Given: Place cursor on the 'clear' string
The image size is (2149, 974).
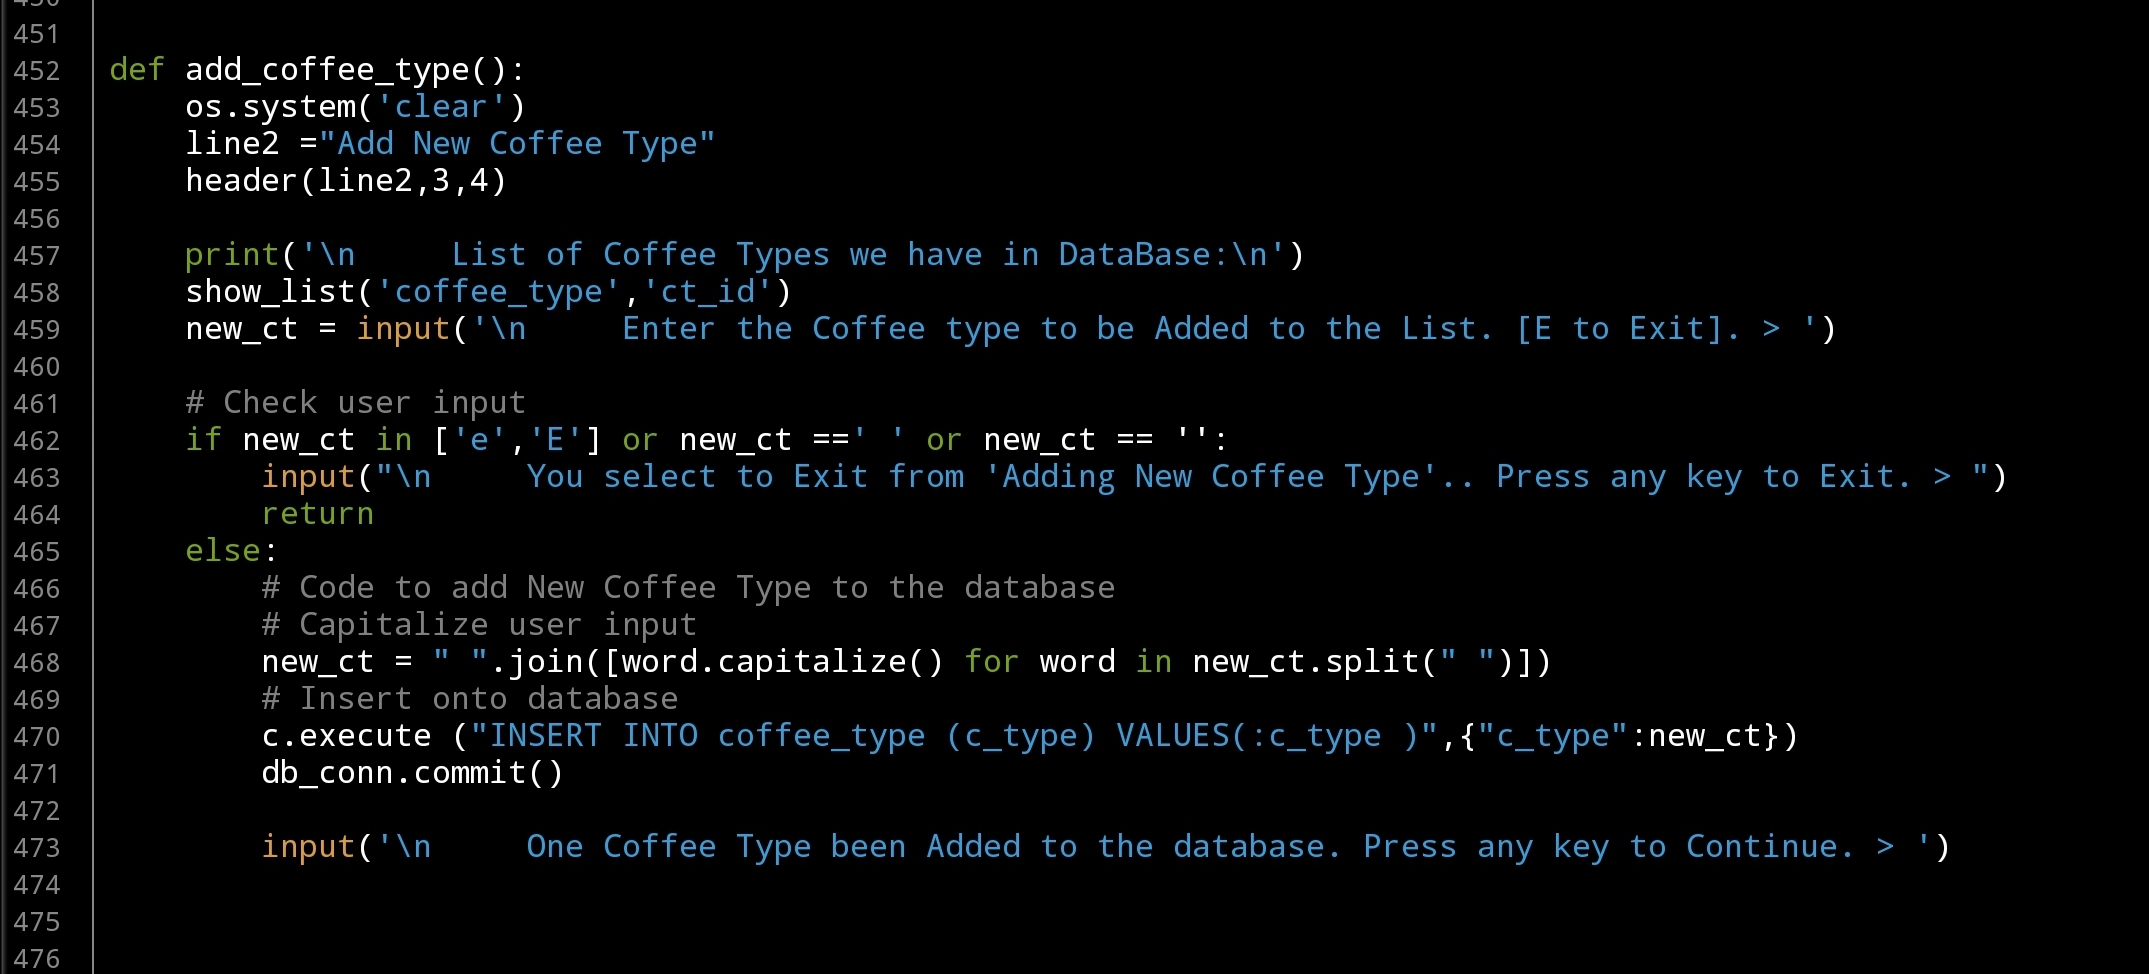Looking at the screenshot, I should (441, 107).
